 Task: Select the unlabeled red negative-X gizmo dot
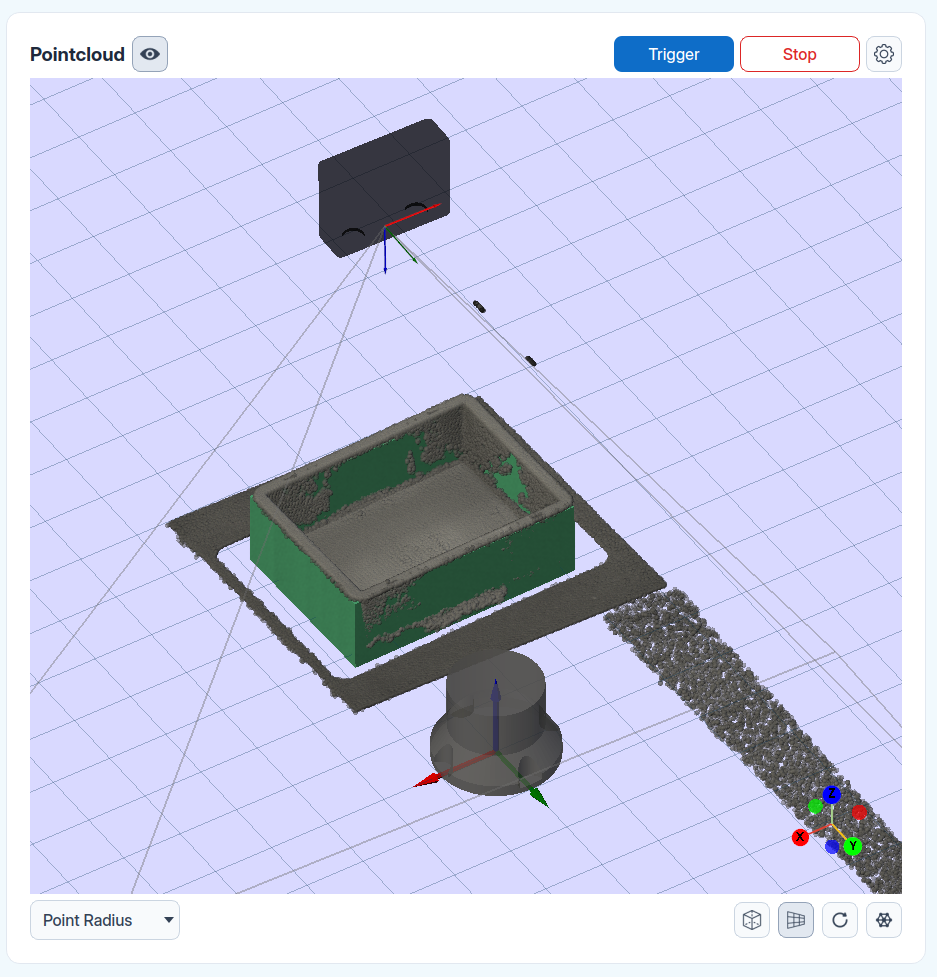coord(859,812)
